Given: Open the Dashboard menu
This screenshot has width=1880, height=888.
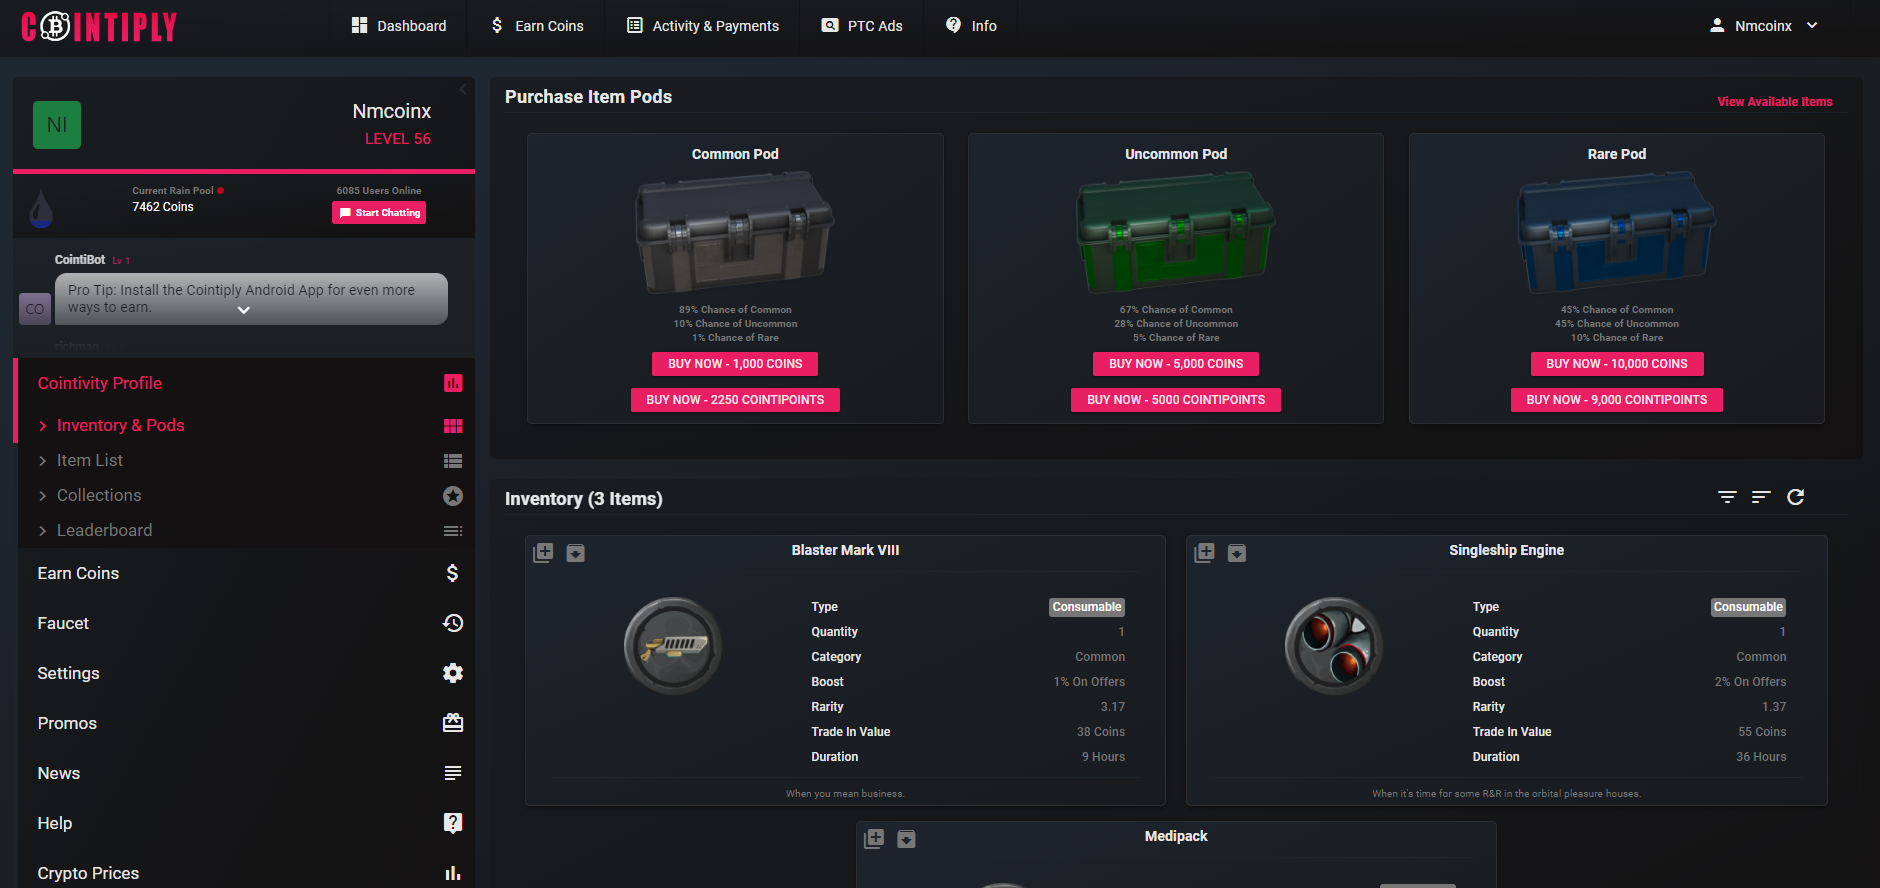Looking at the screenshot, I should click(x=399, y=26).
